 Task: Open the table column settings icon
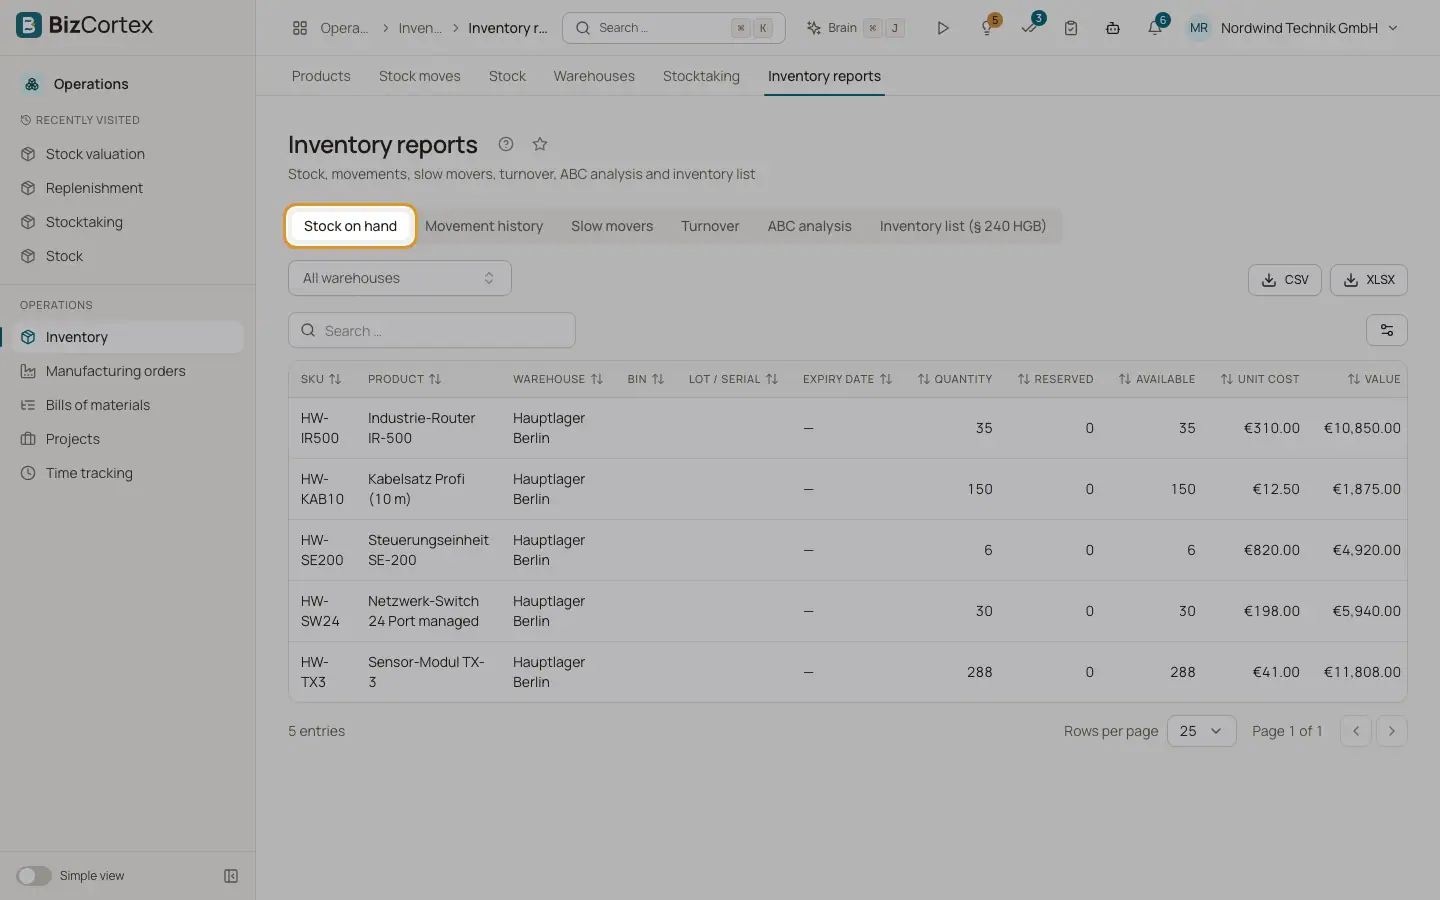point(1387,330)
